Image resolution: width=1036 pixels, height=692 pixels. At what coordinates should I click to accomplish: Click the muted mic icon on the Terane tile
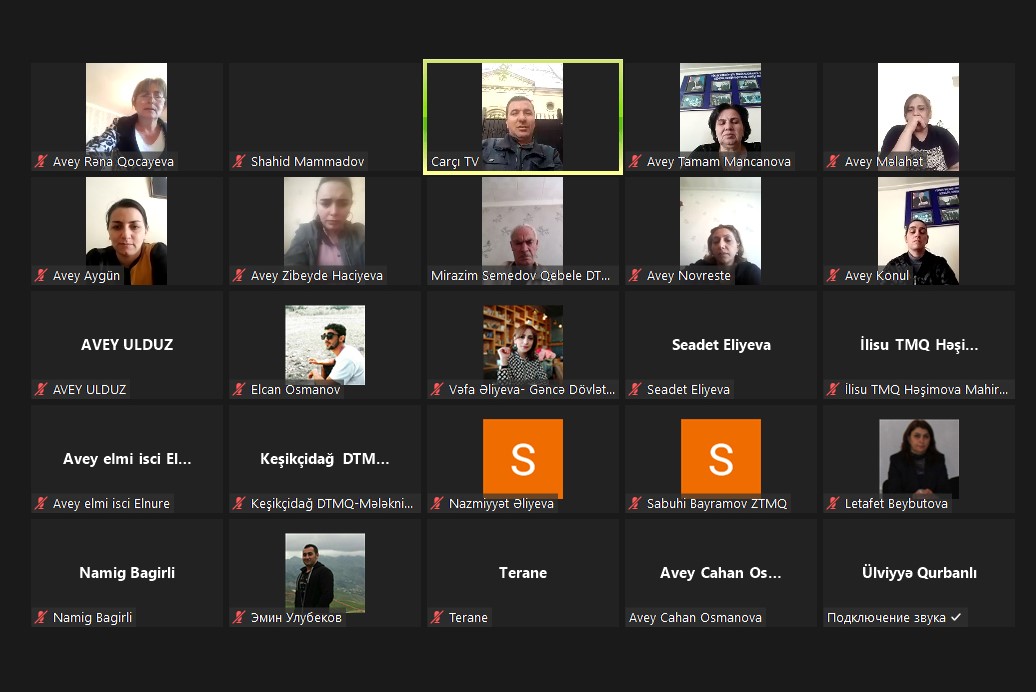click(x=437, y=617)
